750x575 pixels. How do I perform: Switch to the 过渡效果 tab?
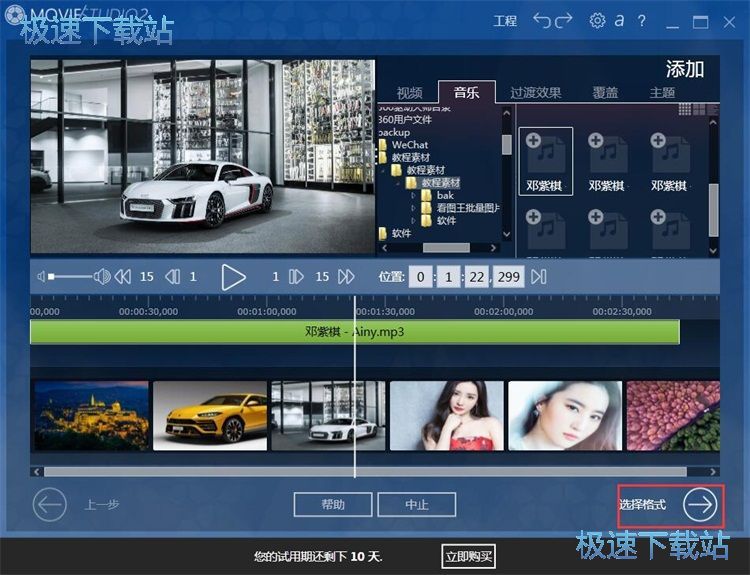pos(535,92)
